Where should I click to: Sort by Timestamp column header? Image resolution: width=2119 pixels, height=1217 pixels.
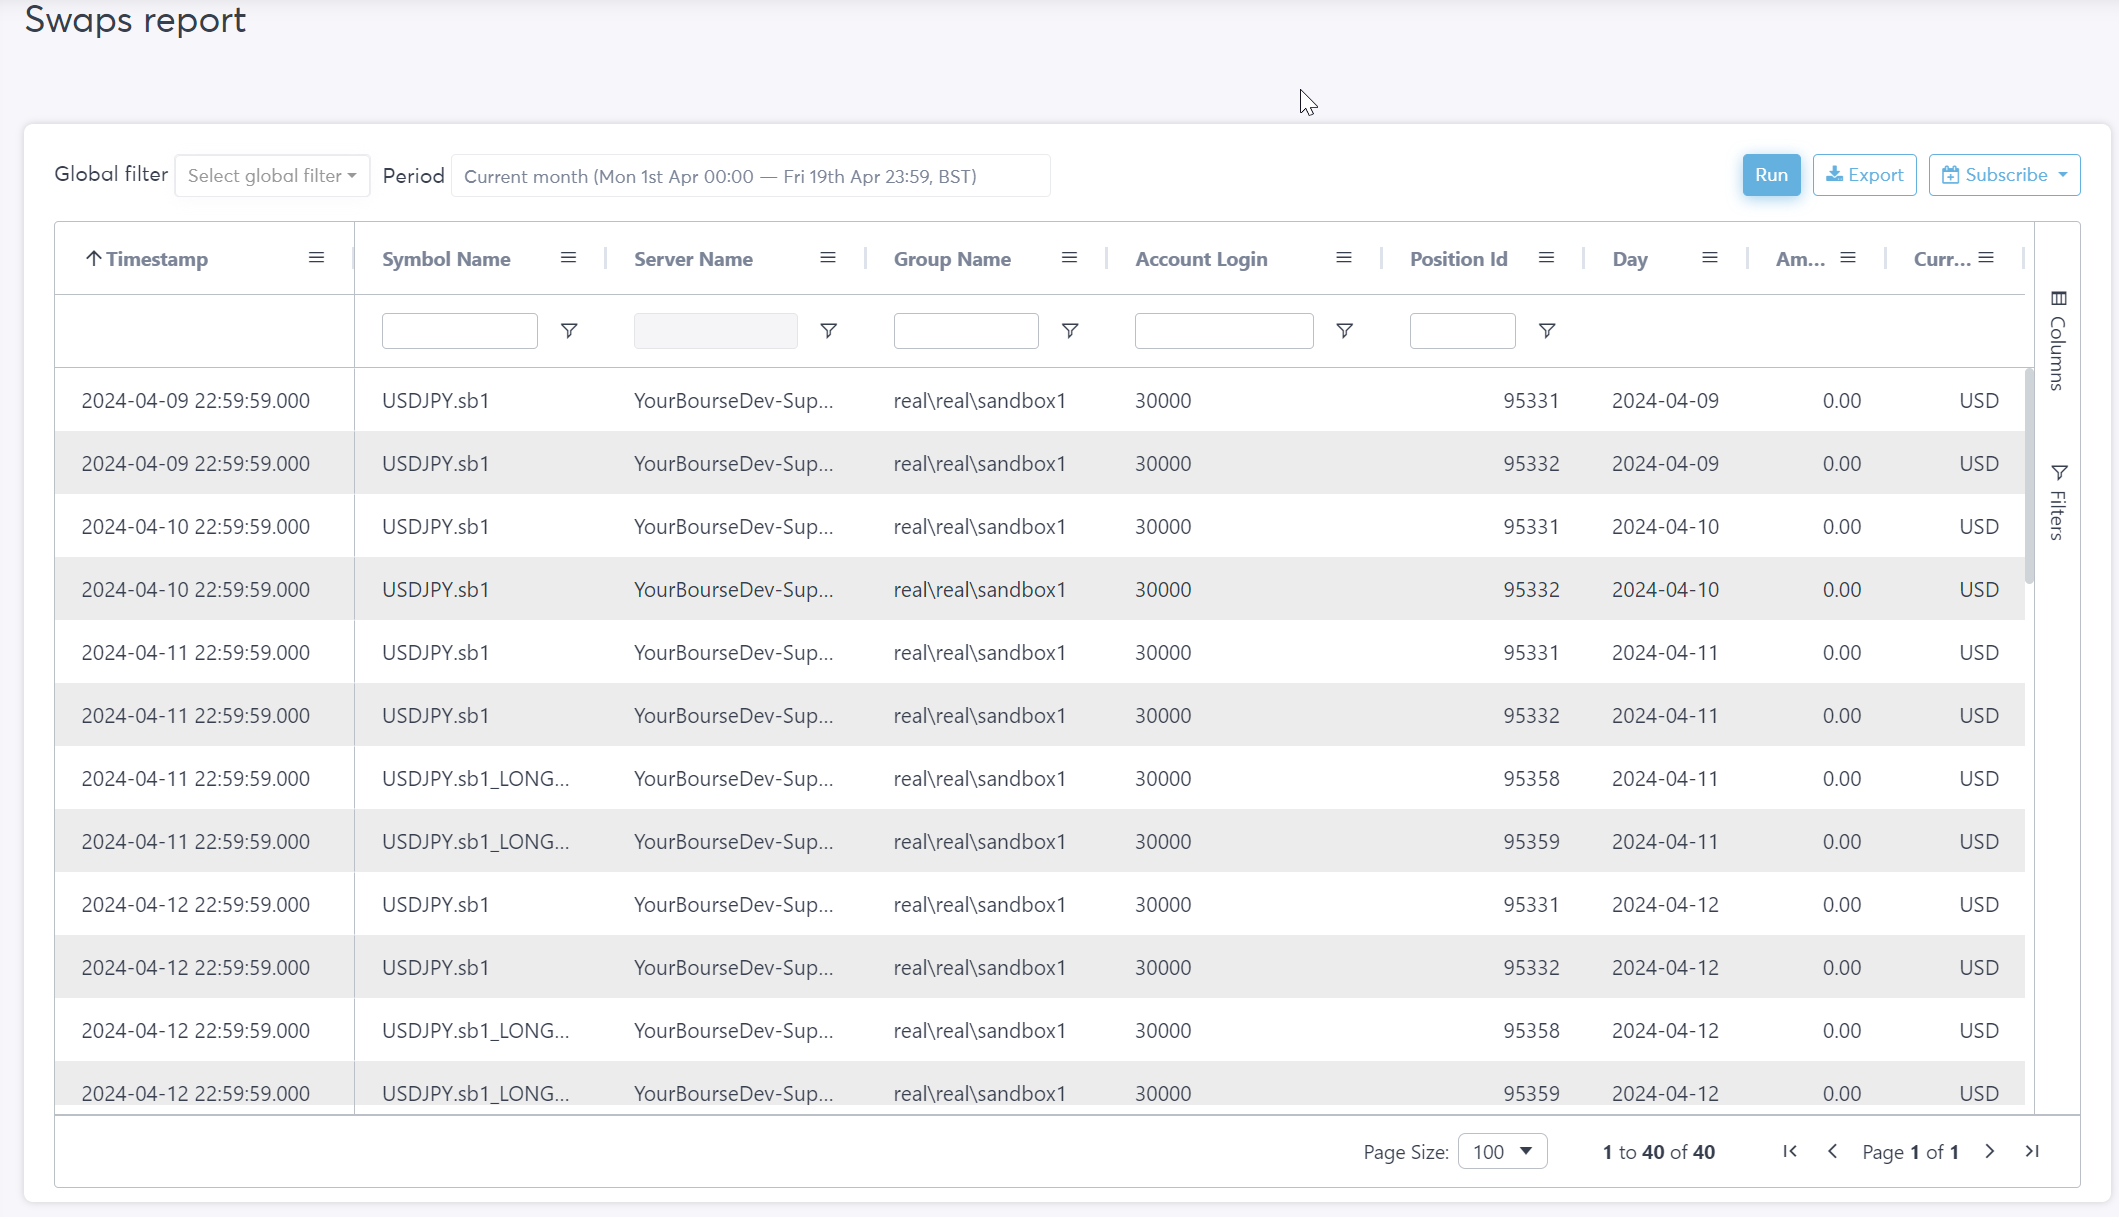tap(157, 259)
